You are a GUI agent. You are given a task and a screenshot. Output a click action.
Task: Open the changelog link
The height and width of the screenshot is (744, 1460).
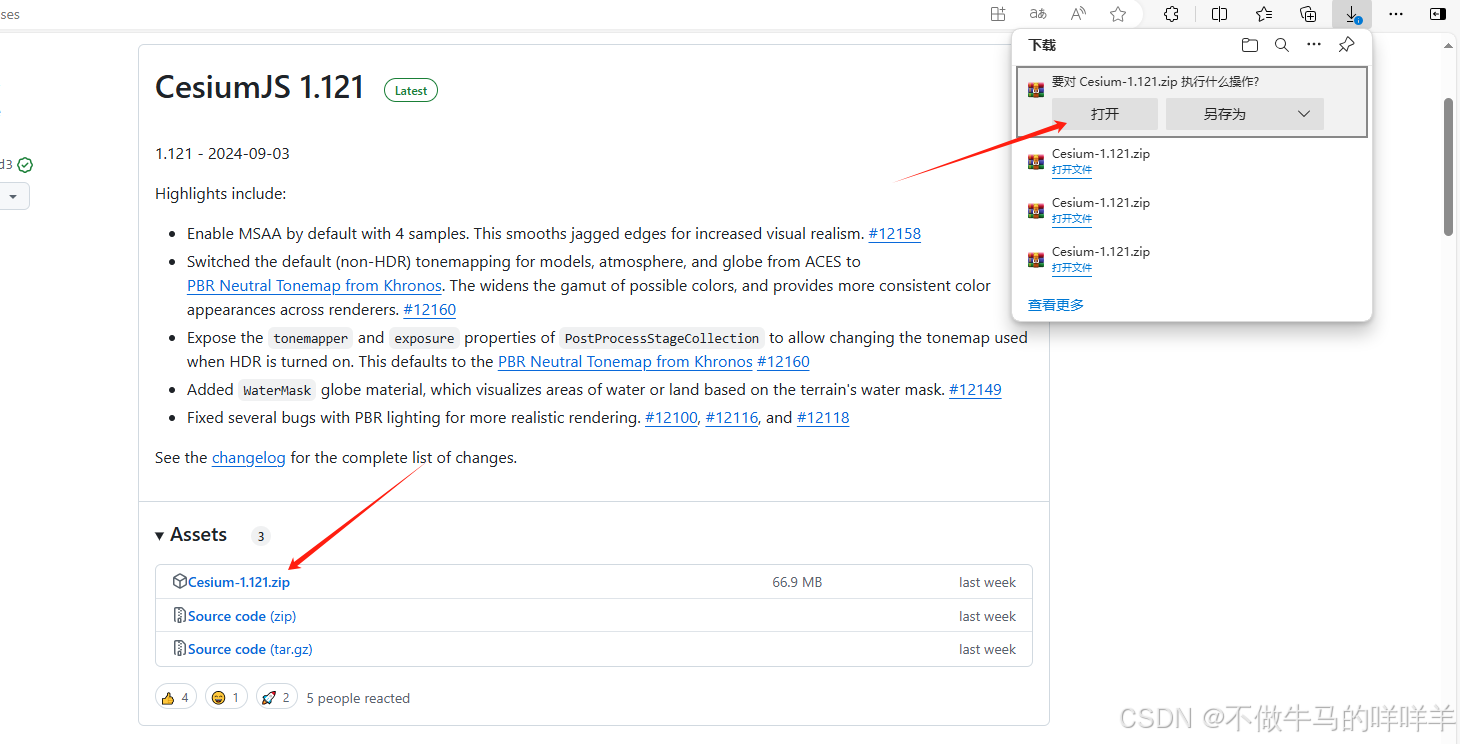pyautogui.click(x=249, y=458)
